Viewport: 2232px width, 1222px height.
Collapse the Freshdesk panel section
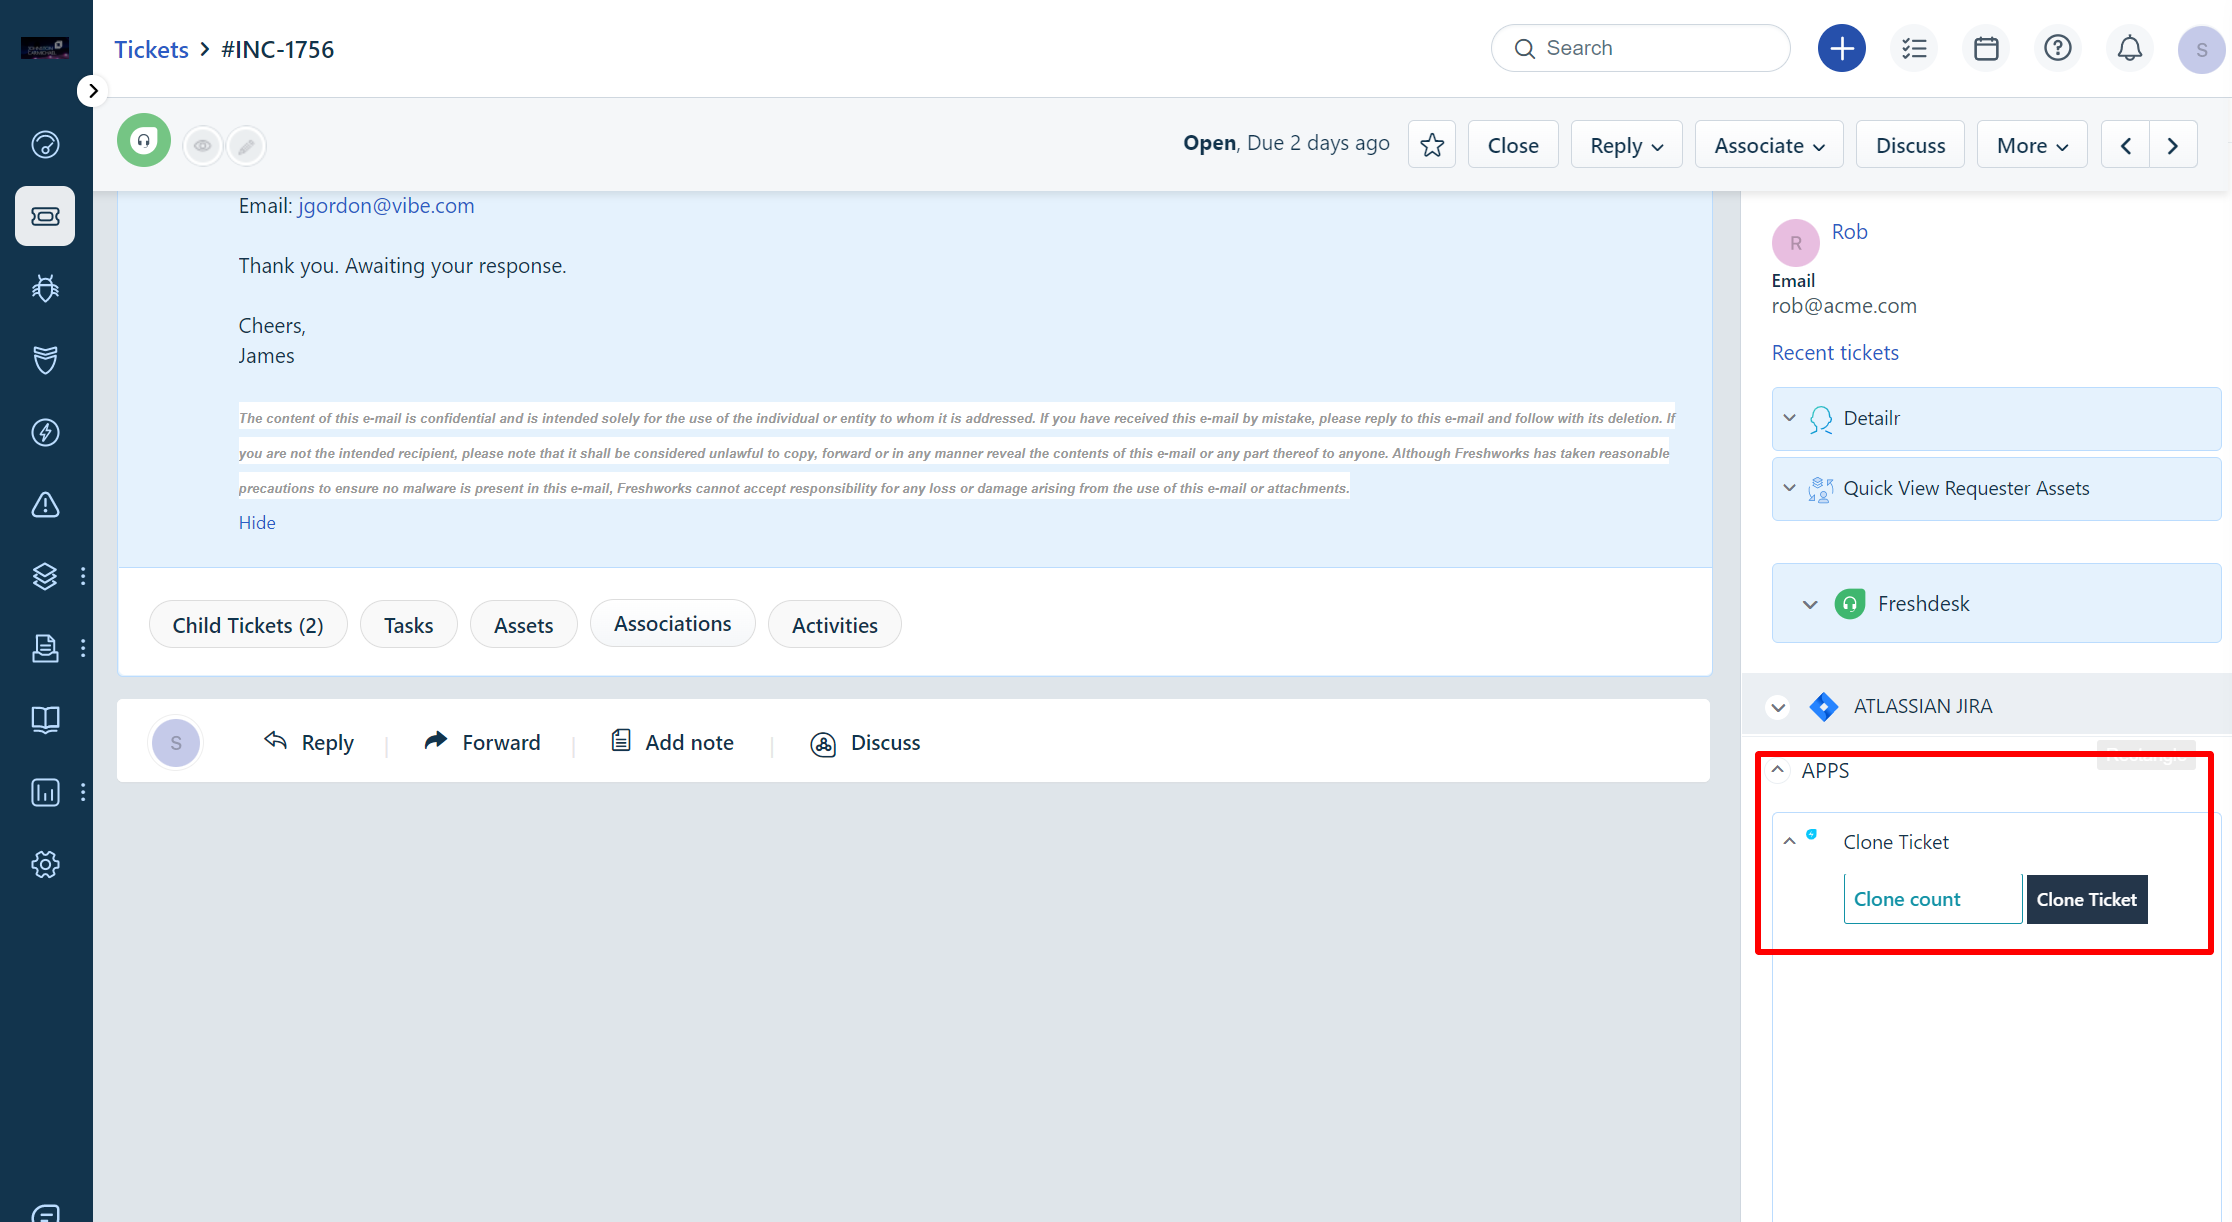tap(1809, 604)
